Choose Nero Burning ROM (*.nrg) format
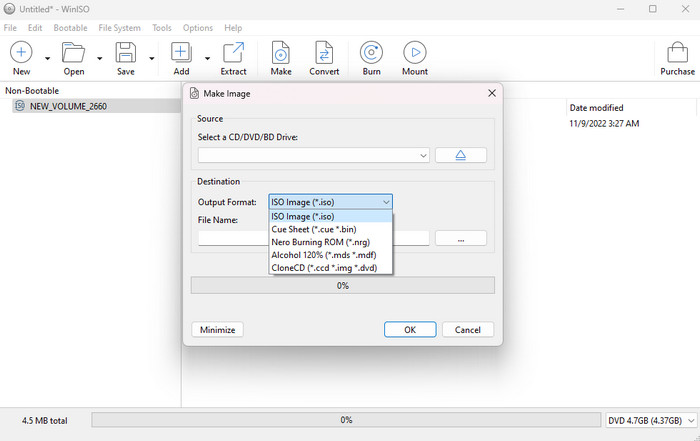This screenshot has width=700, height=441. tap(330, 242)
